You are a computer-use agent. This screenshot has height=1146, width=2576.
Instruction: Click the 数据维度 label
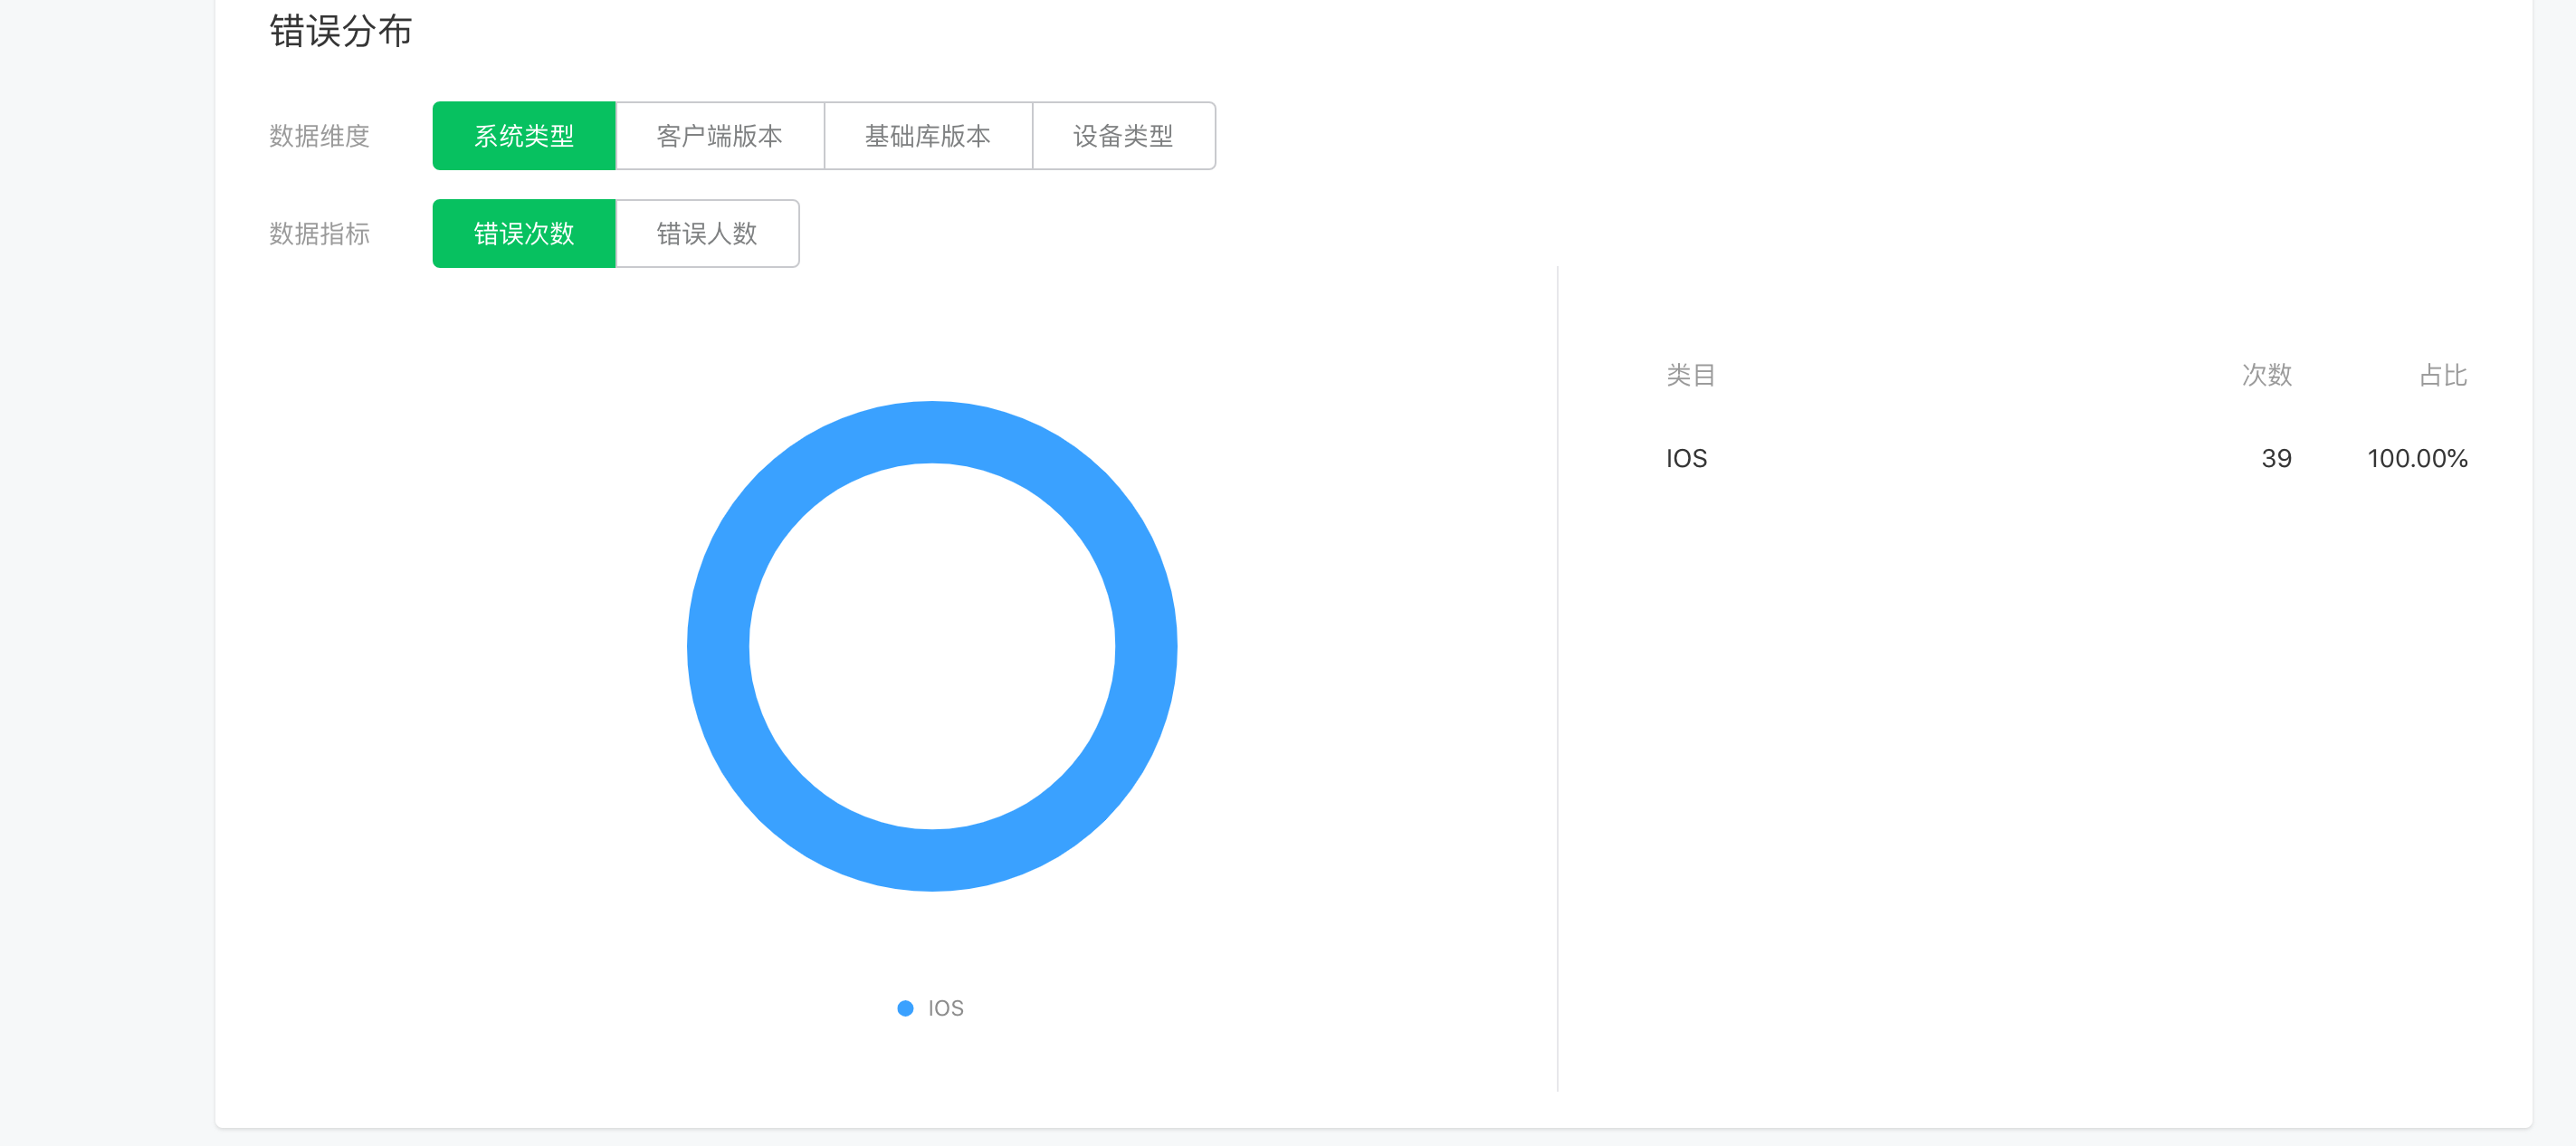click(x=319, y=135)
